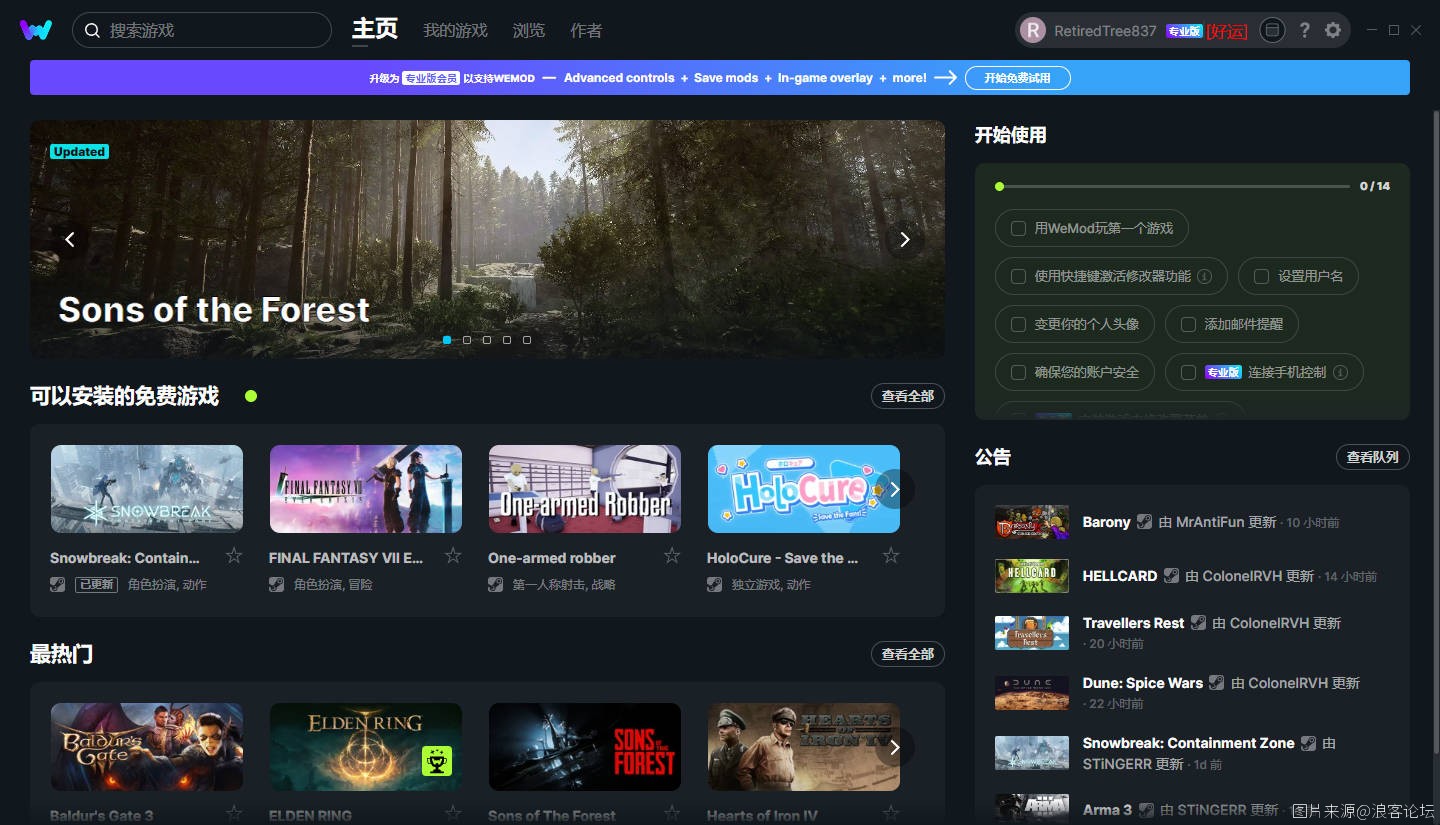
Task: Click 查看全部 for 最热门
Action: tap(908, 654)
